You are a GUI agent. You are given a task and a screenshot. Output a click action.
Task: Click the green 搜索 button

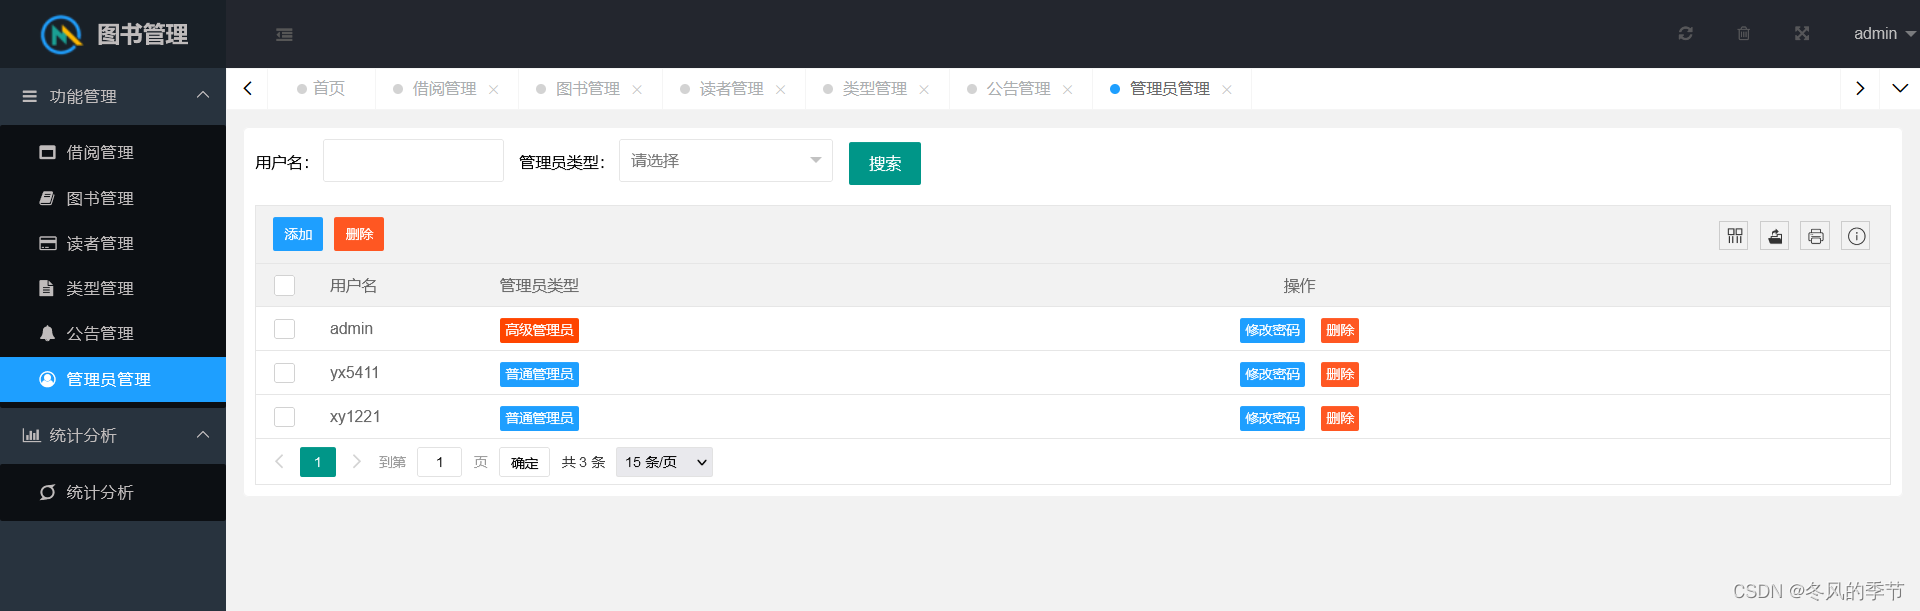885,163
